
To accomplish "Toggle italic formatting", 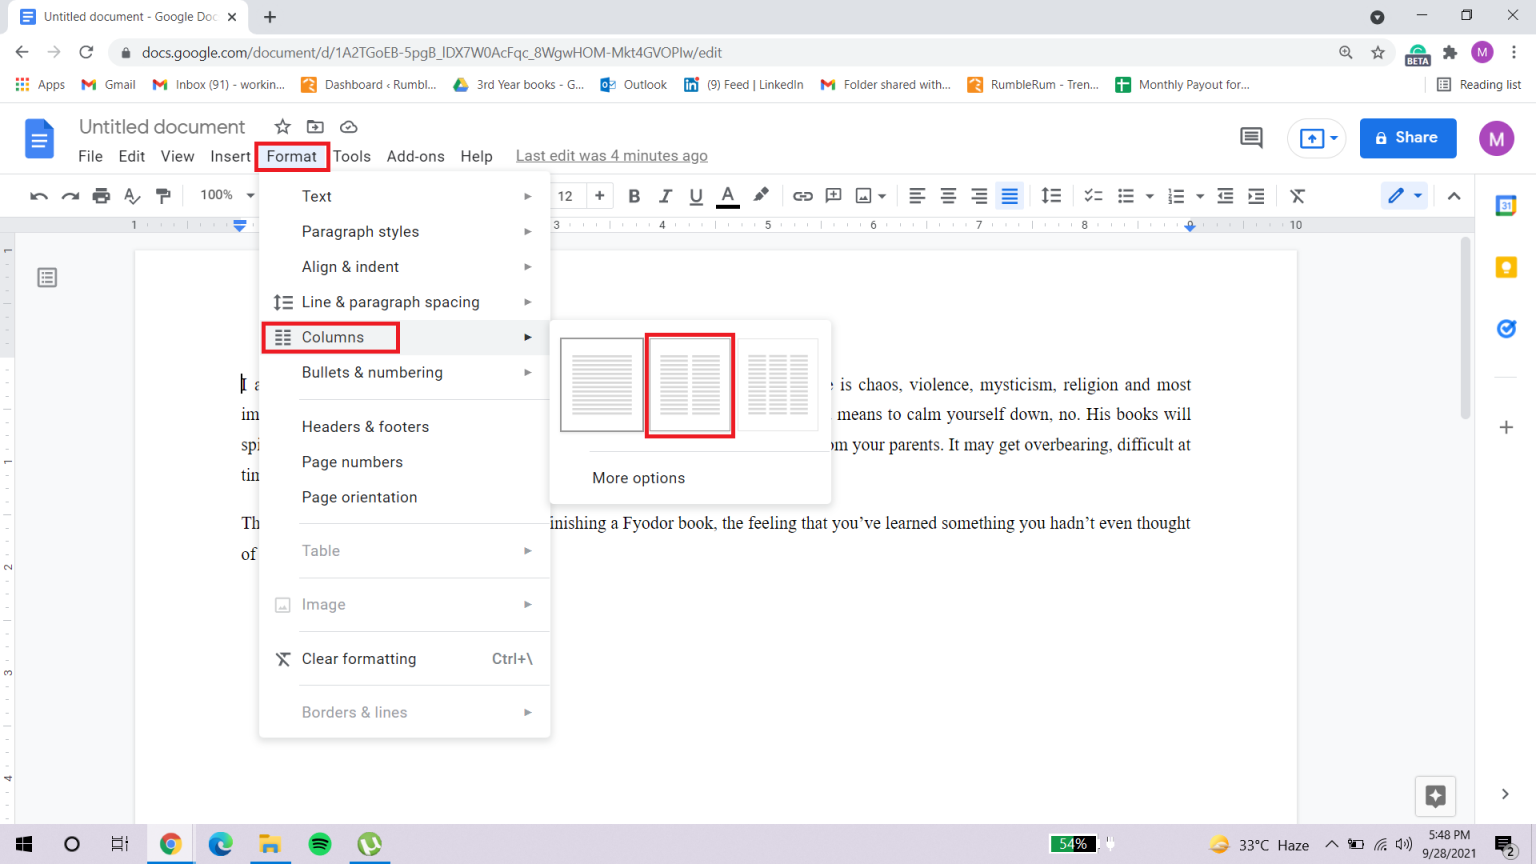I will pyautogui.click(x=665, y=196).
